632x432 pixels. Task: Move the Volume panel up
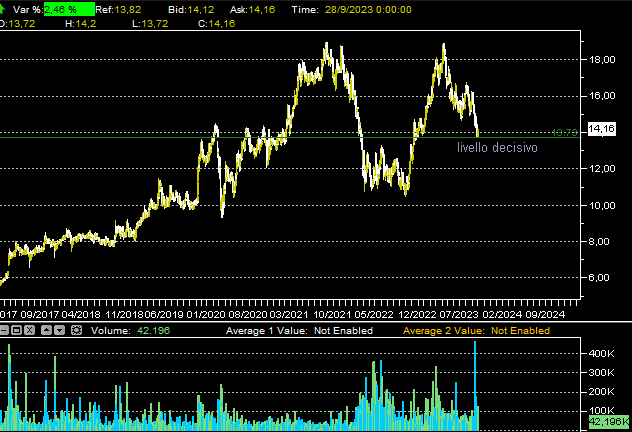(46, 330)
